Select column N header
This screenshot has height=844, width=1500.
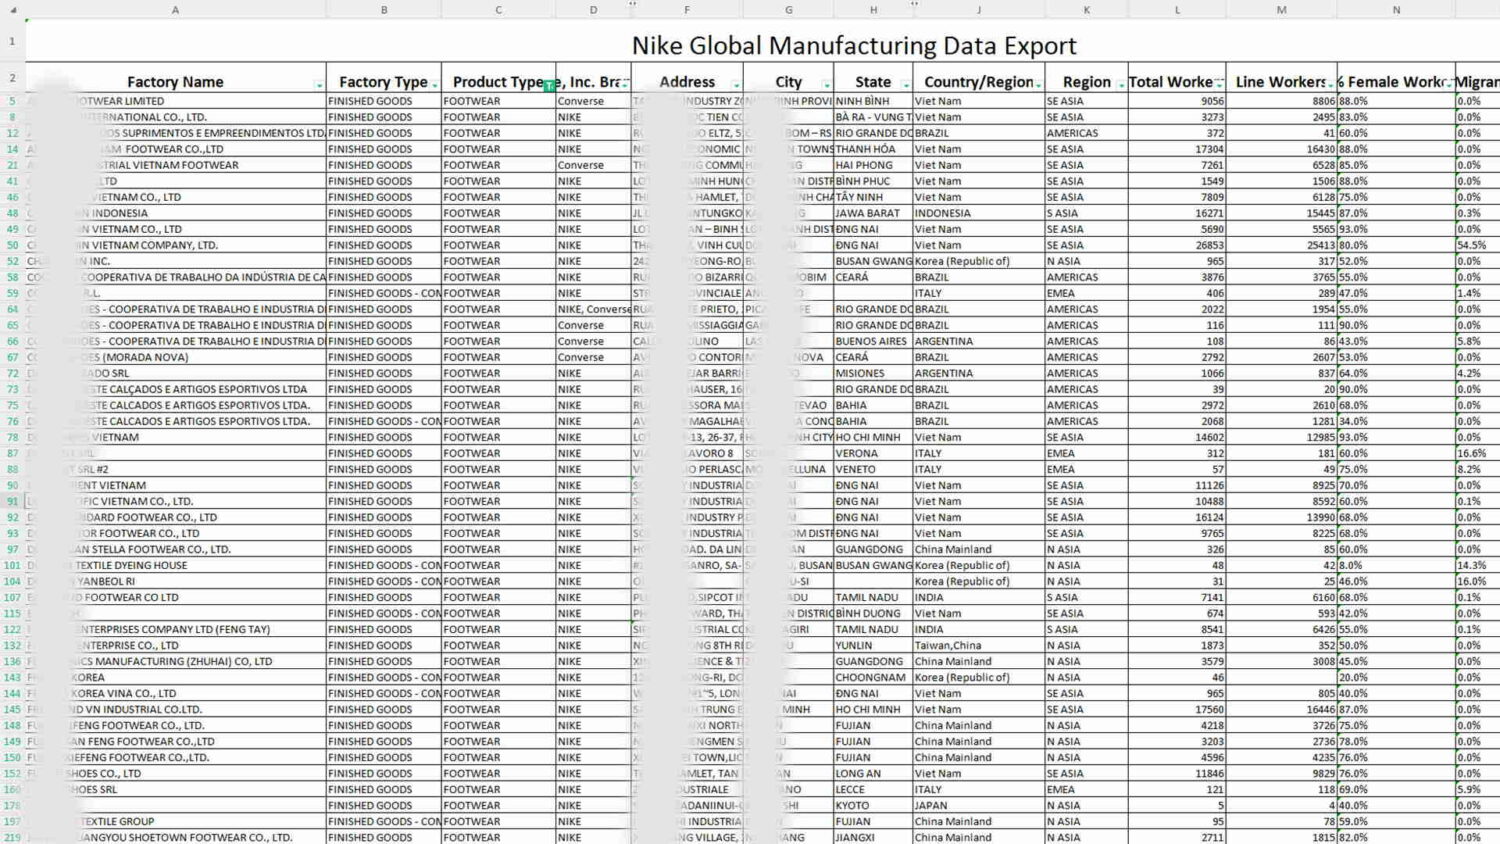click(1397, 10)
